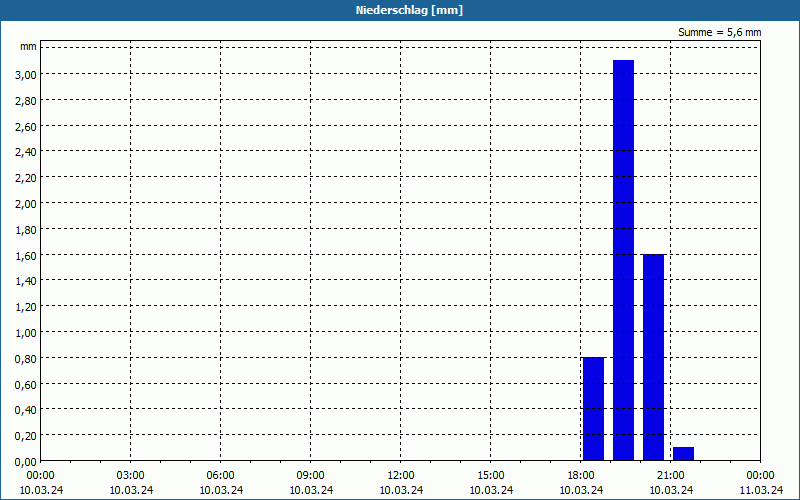The image size is (800, 500).
Task: Click the mm unit label on y-axis
Action: (x=29, y=47)
